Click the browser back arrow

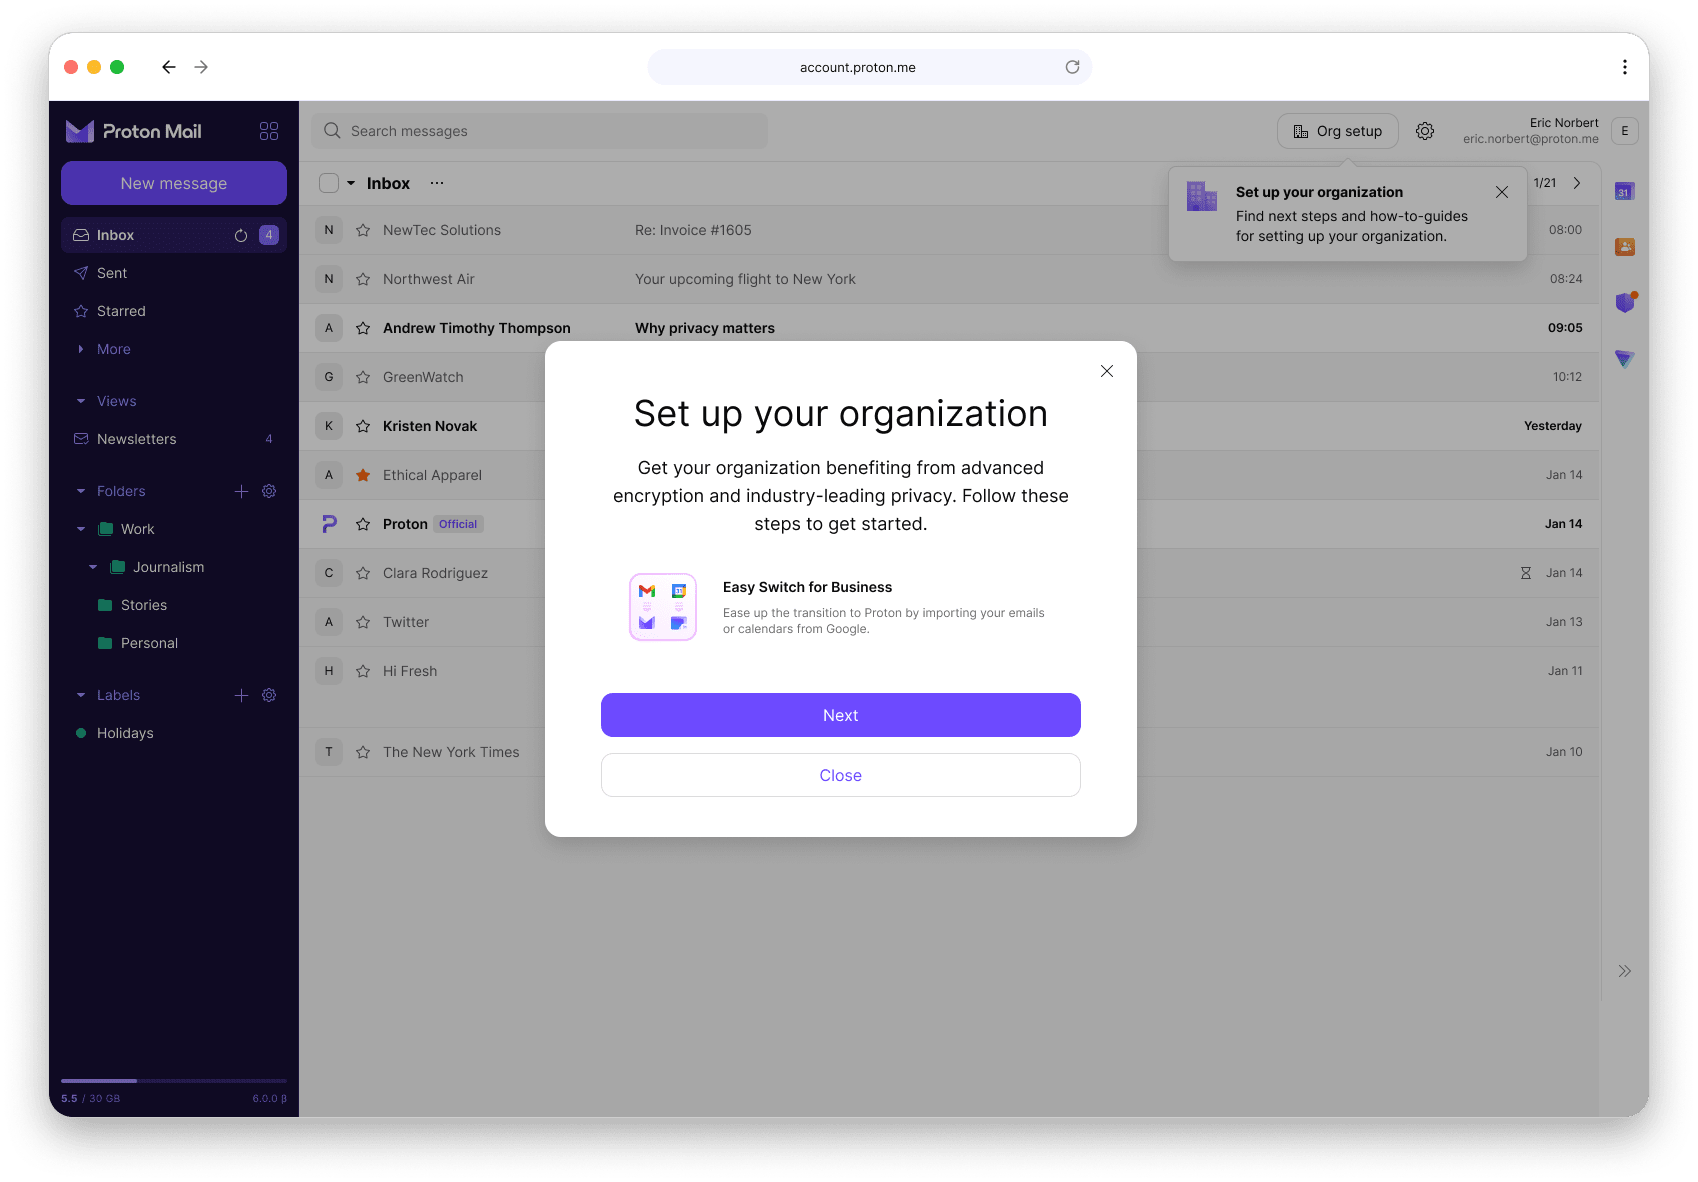(169, 67)
